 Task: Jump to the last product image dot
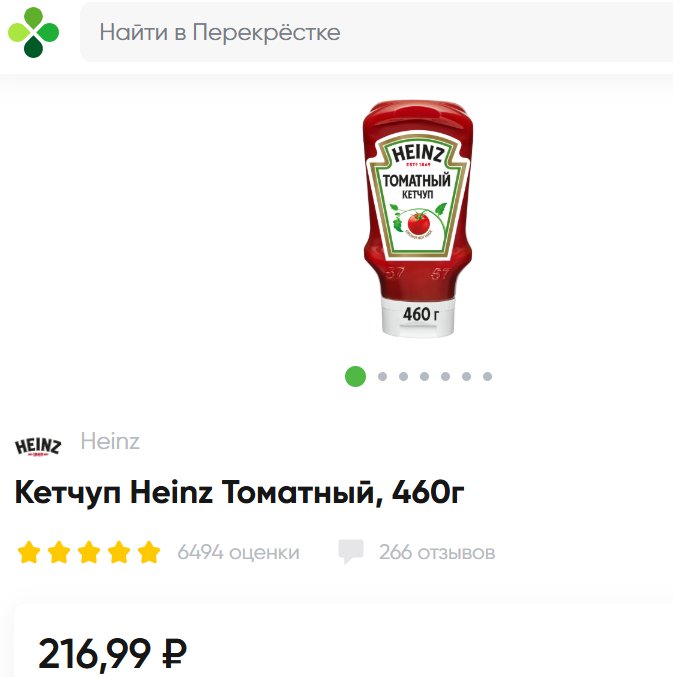[487, 376]
